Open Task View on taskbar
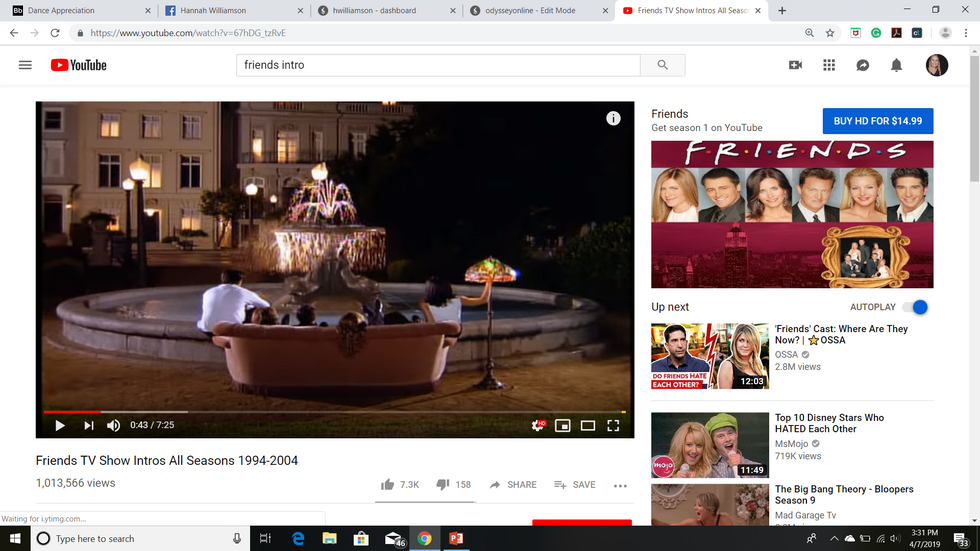 (x=266, y=539)
